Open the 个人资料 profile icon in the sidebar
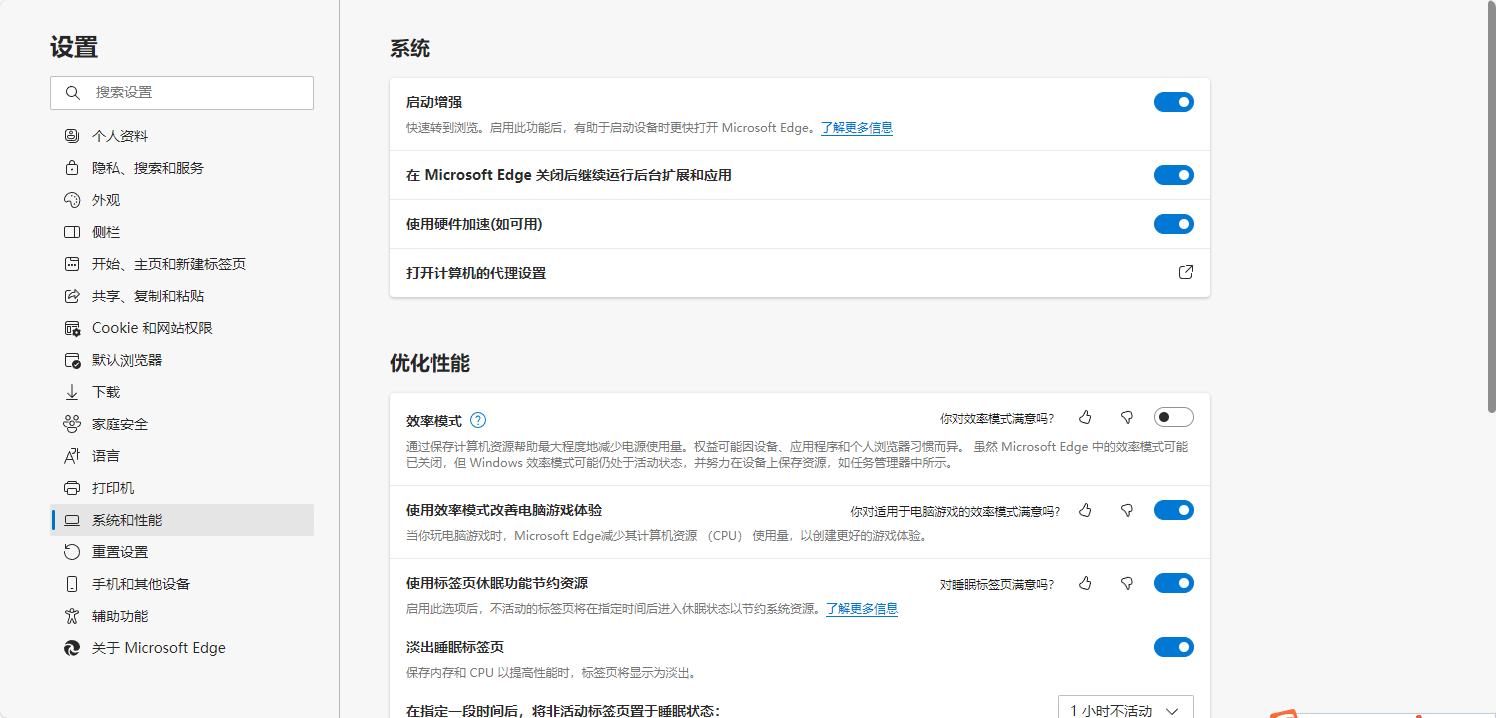 [69, 135]
